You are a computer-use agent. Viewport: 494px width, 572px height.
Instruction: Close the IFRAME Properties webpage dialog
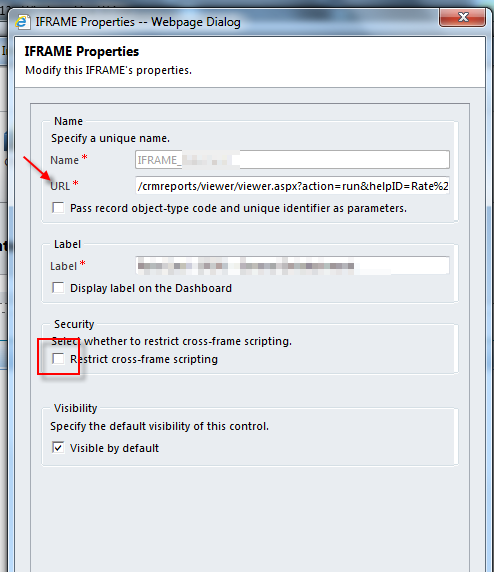(463, 17)
